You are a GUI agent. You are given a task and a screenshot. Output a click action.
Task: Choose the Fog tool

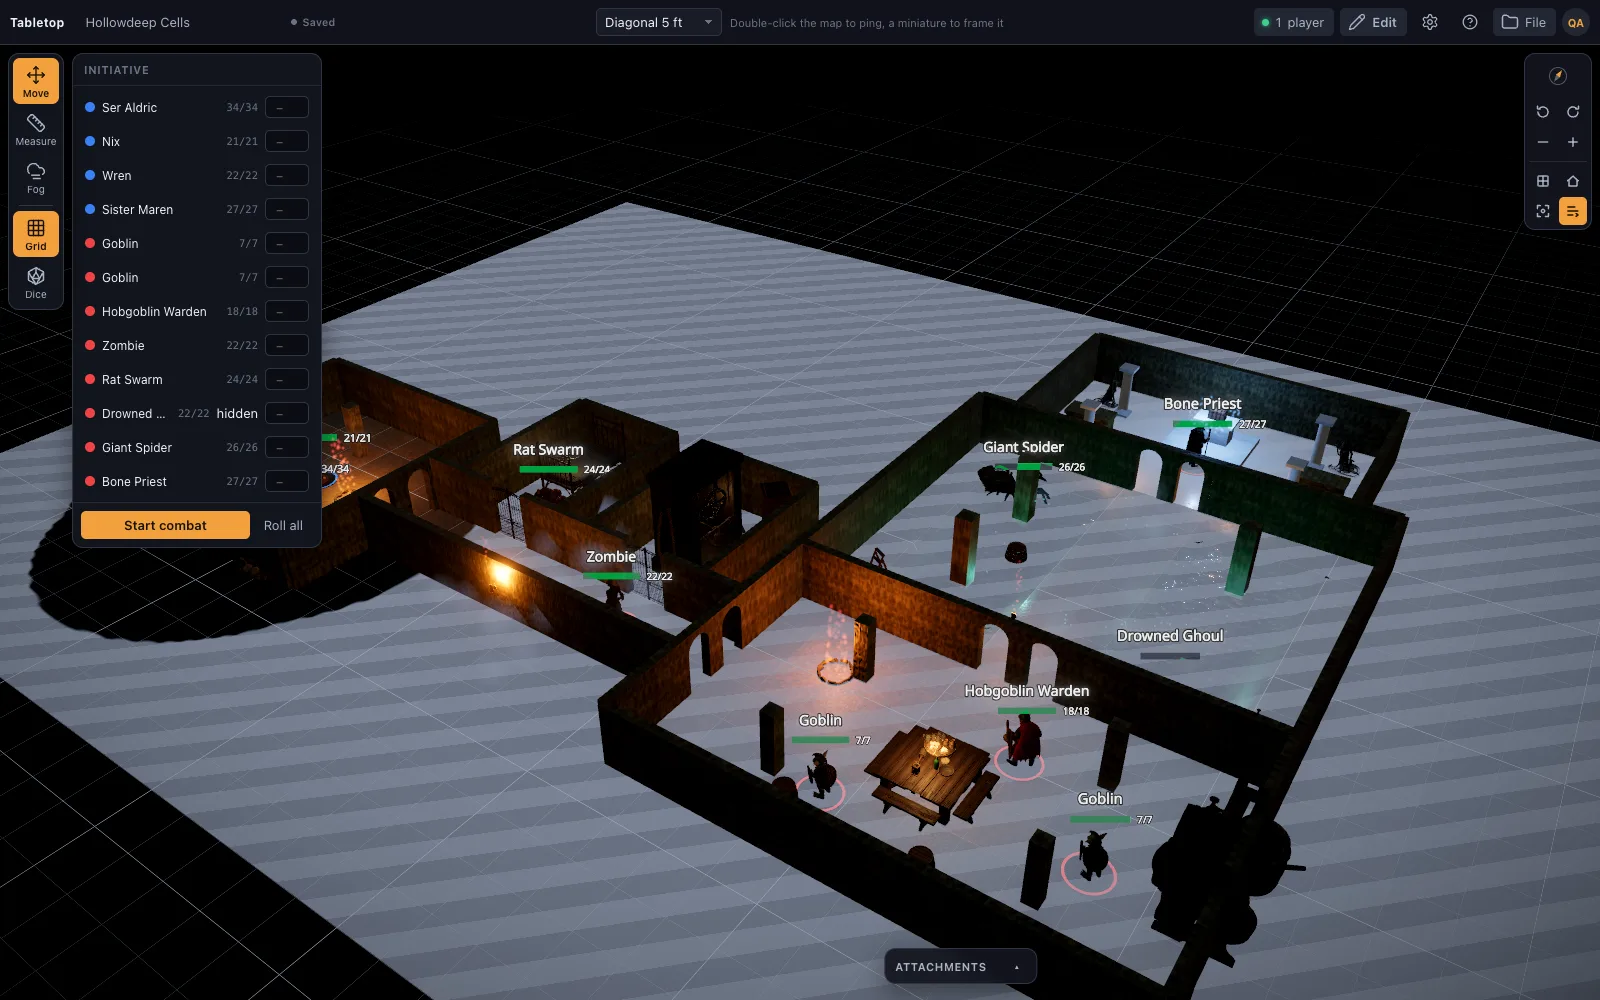tap(36, 177)
